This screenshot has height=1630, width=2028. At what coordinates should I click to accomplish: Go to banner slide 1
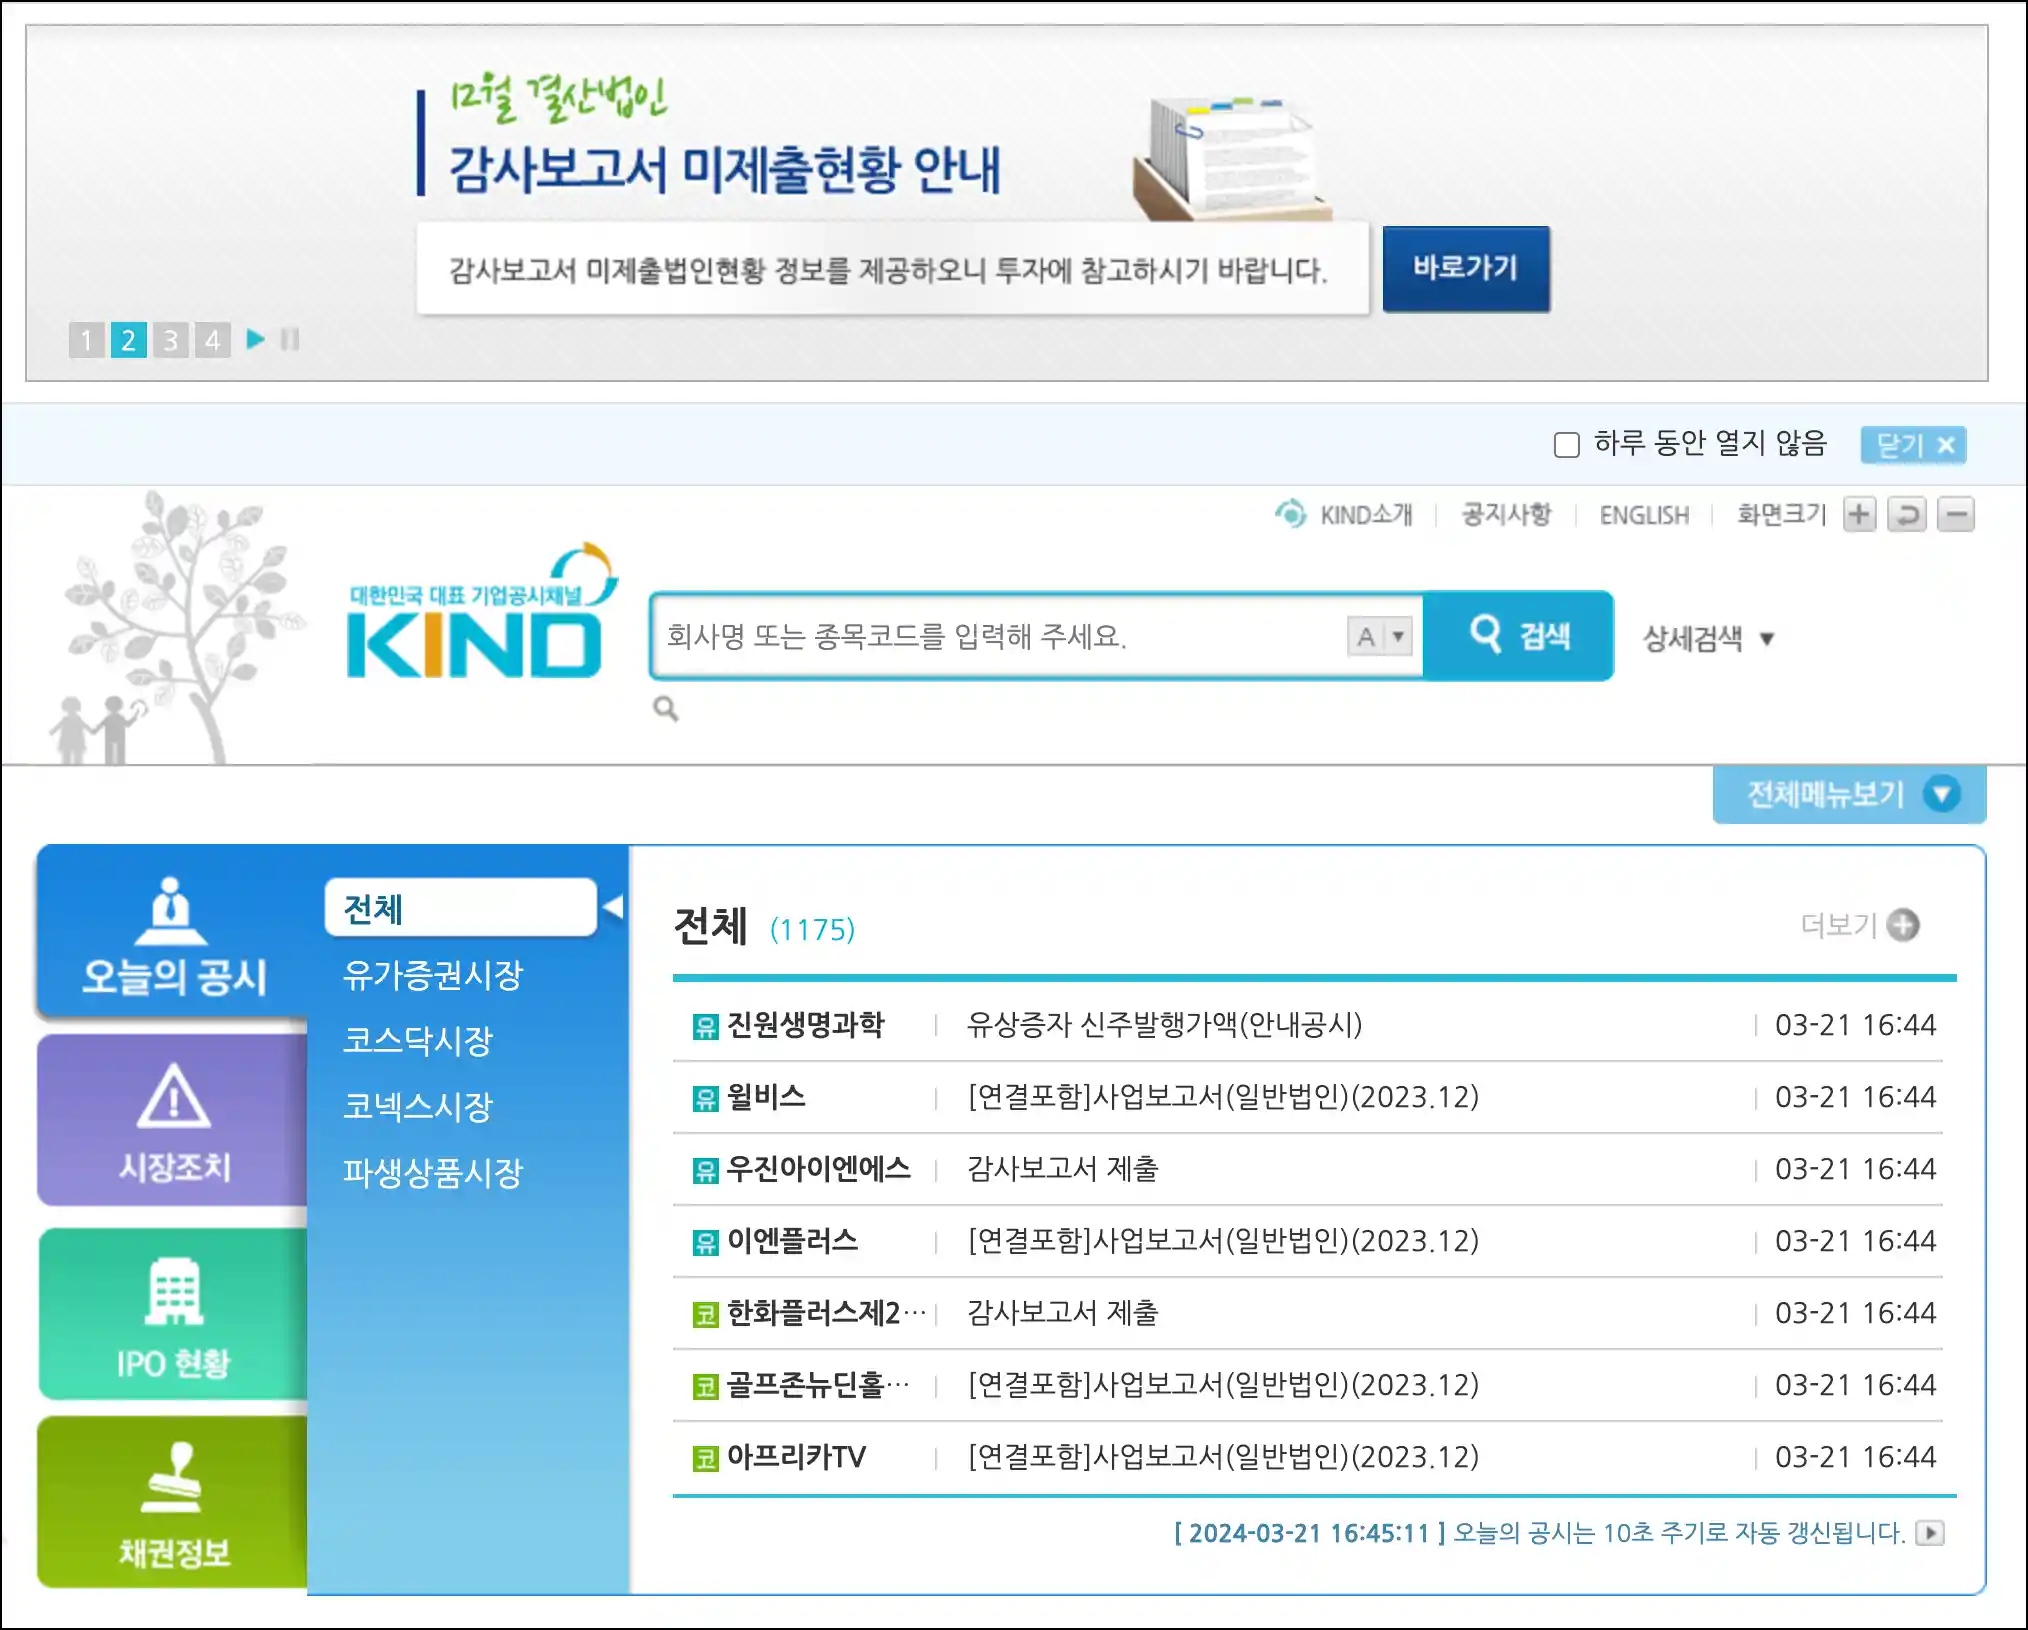[87, 340]
